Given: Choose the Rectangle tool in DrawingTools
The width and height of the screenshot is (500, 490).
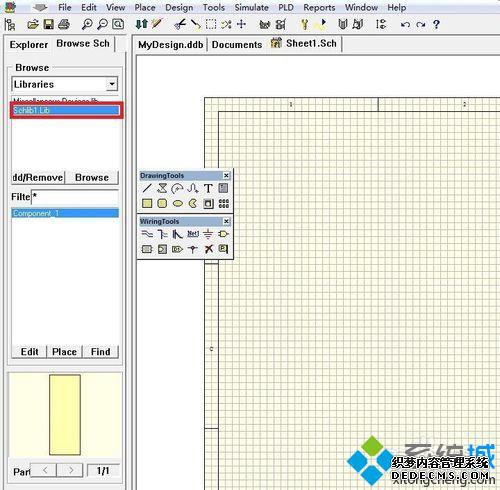Looking at the screenshot, I should pos(147,203).
